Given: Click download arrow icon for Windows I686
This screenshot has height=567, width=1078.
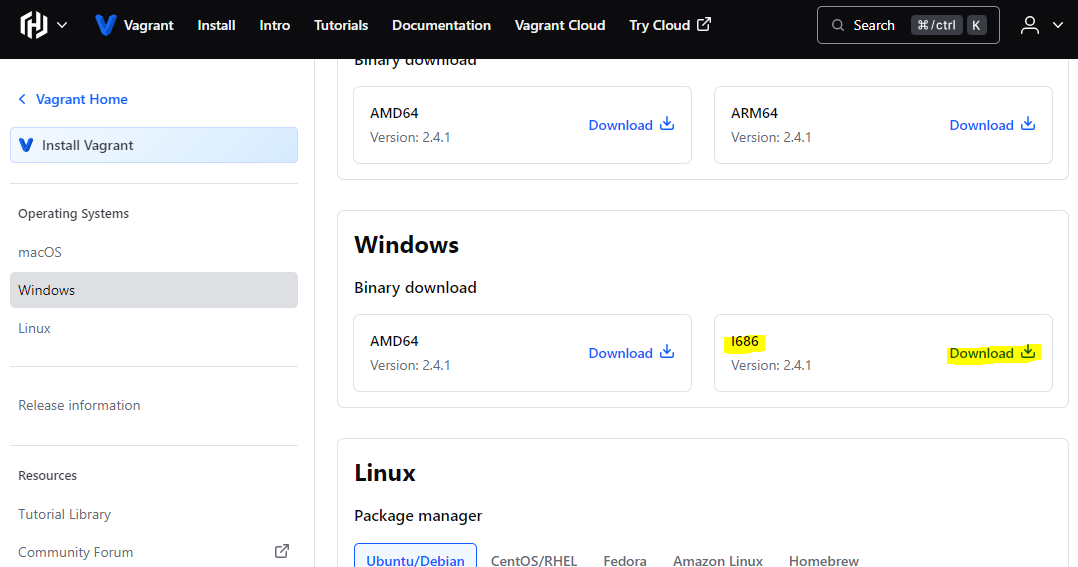Looking at the screenshot, I should click(x=1028, y=352).
